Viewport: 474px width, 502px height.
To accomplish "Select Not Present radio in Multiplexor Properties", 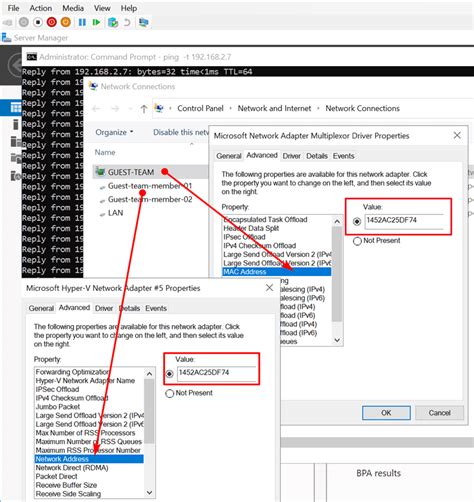I will (357, 241).
